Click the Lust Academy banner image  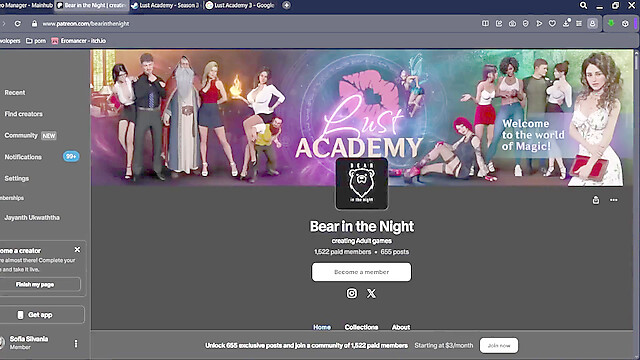click(362, 118)
